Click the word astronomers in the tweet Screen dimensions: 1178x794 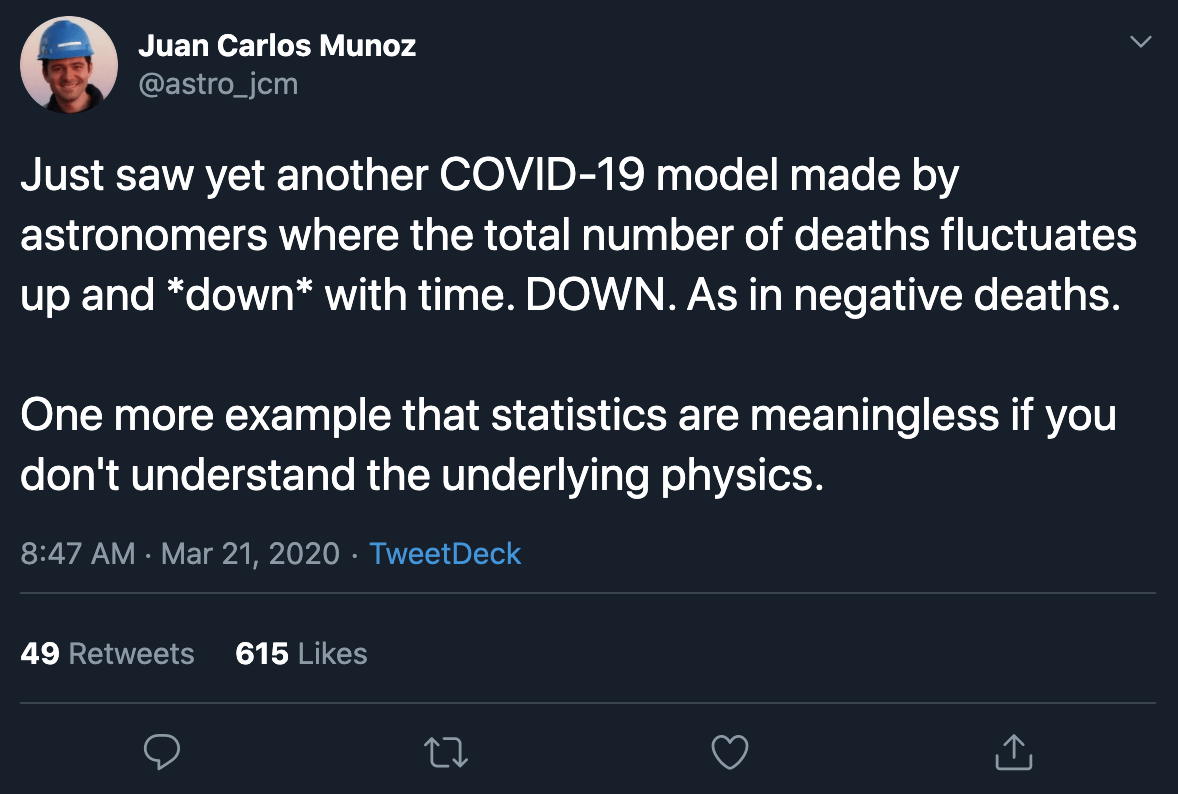tap(144, 236)
